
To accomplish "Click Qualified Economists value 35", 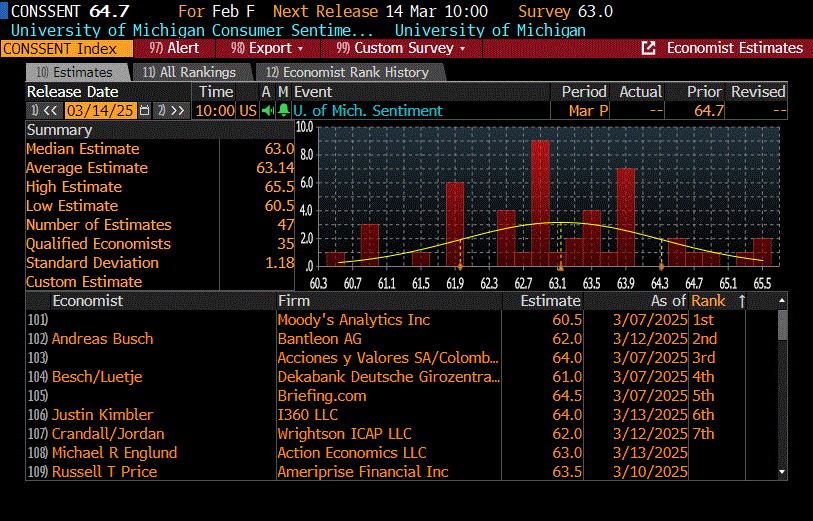I will (x=286, y=244).
